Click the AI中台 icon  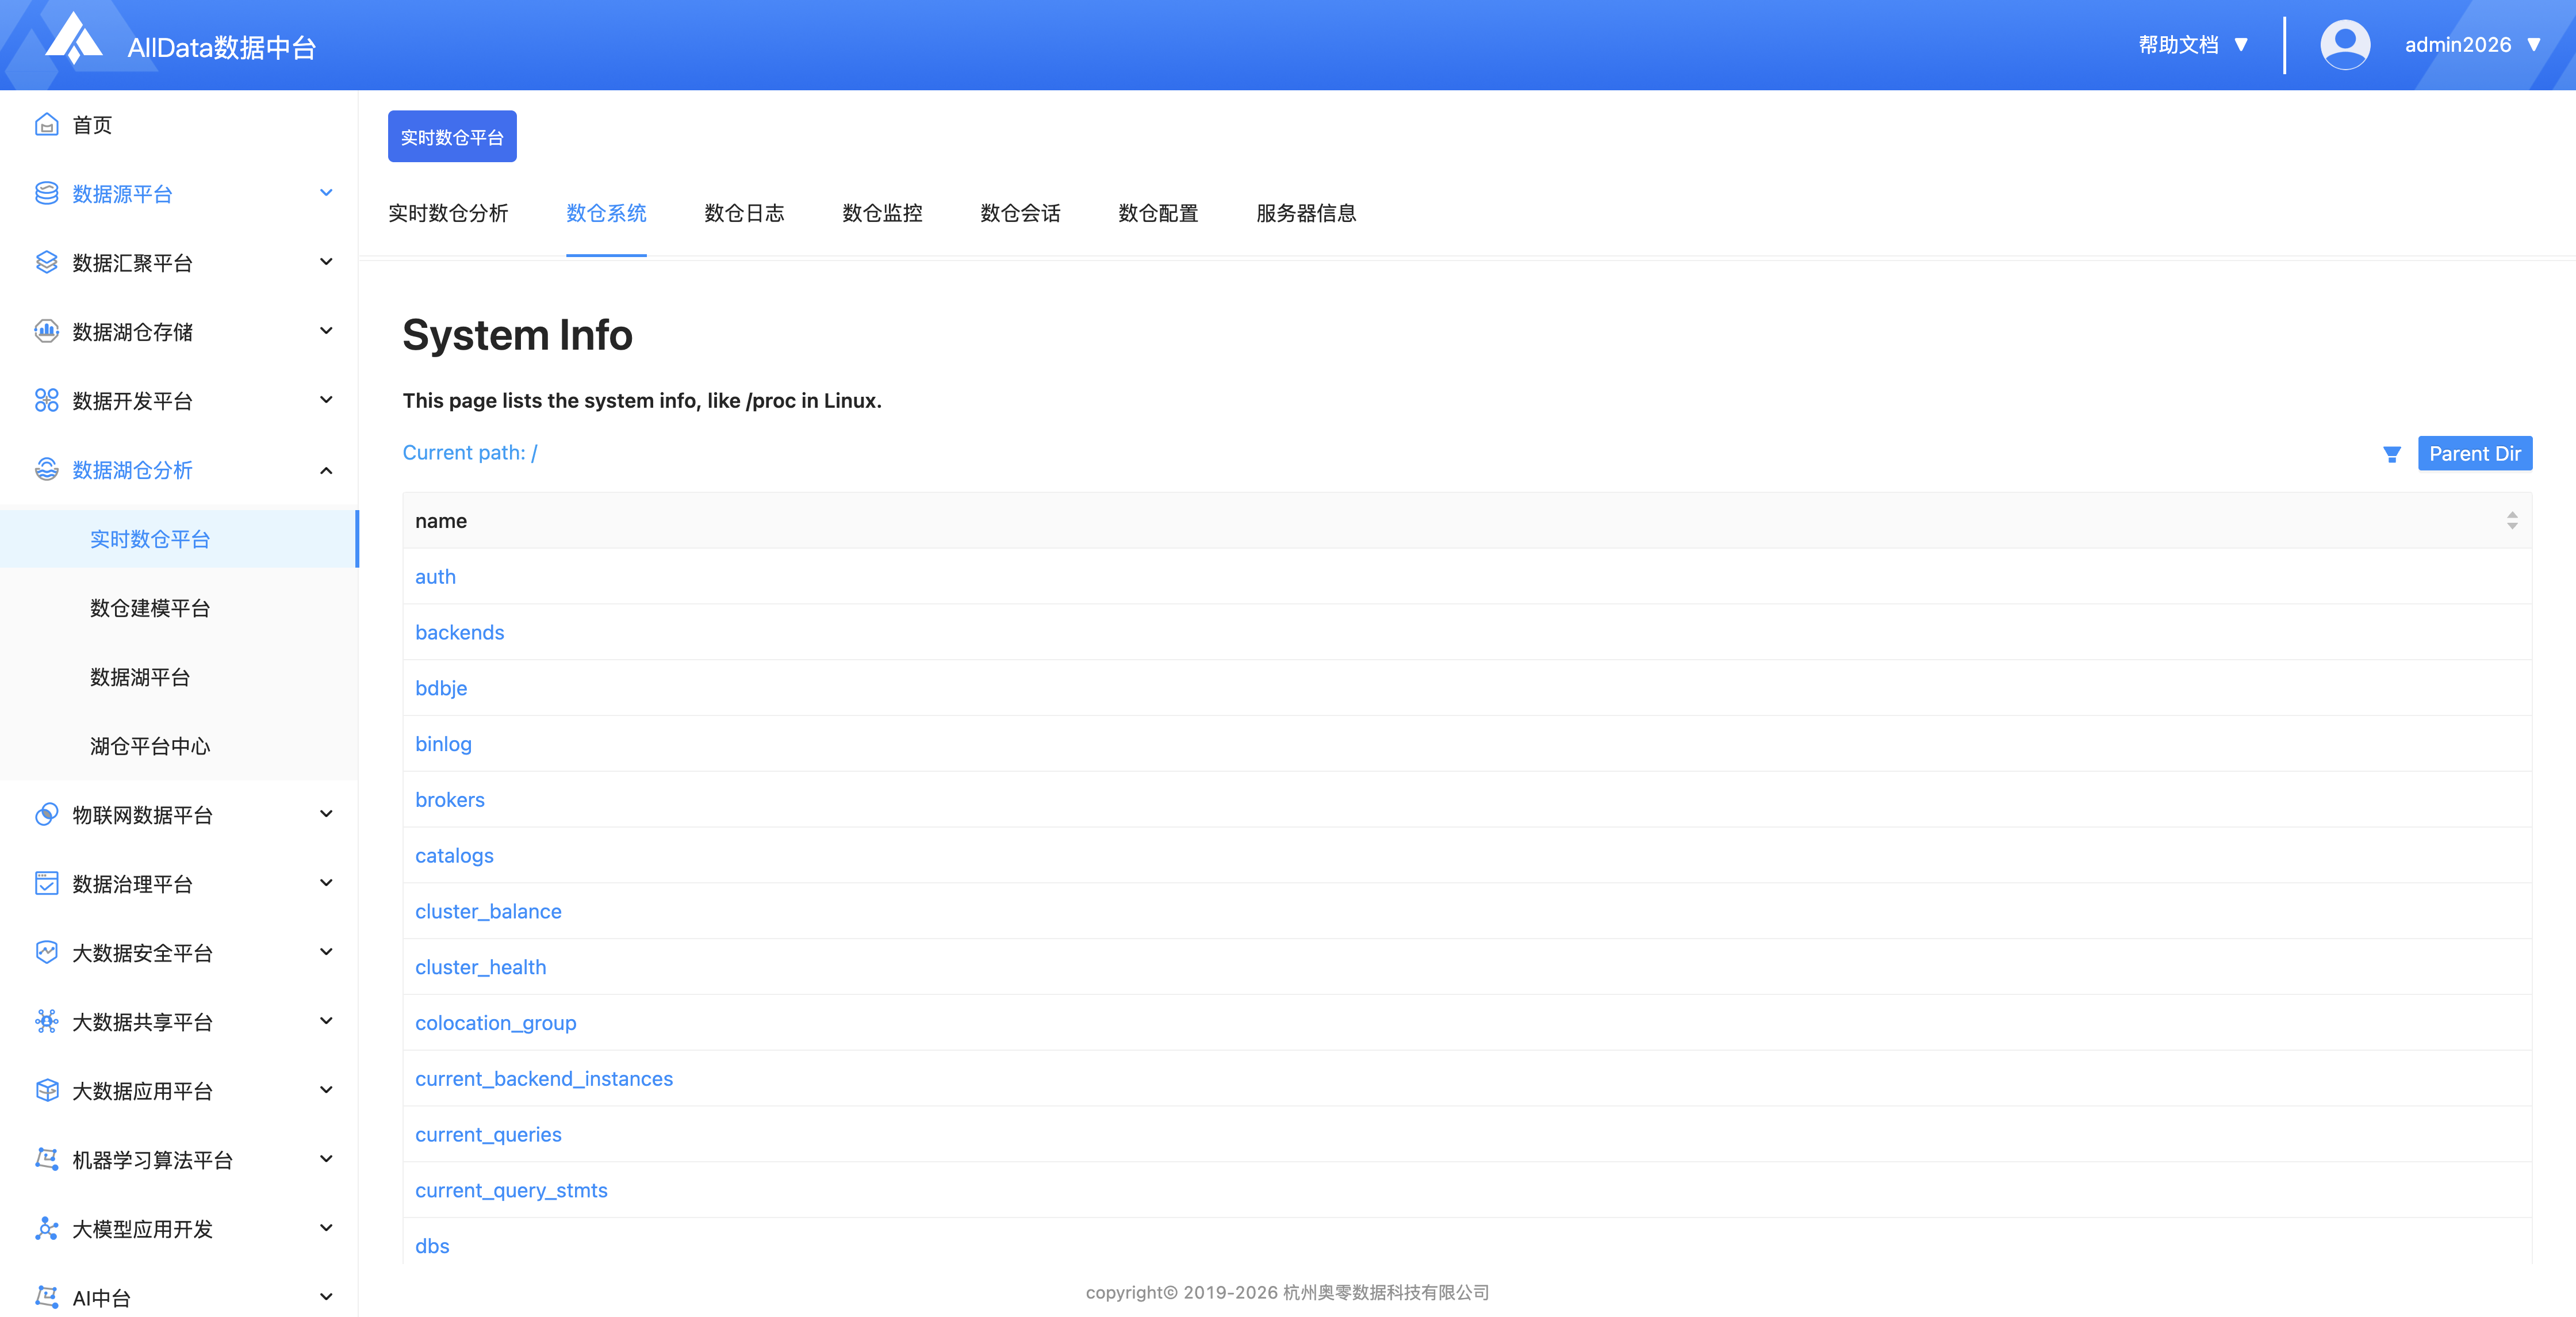click(46, 1297)
